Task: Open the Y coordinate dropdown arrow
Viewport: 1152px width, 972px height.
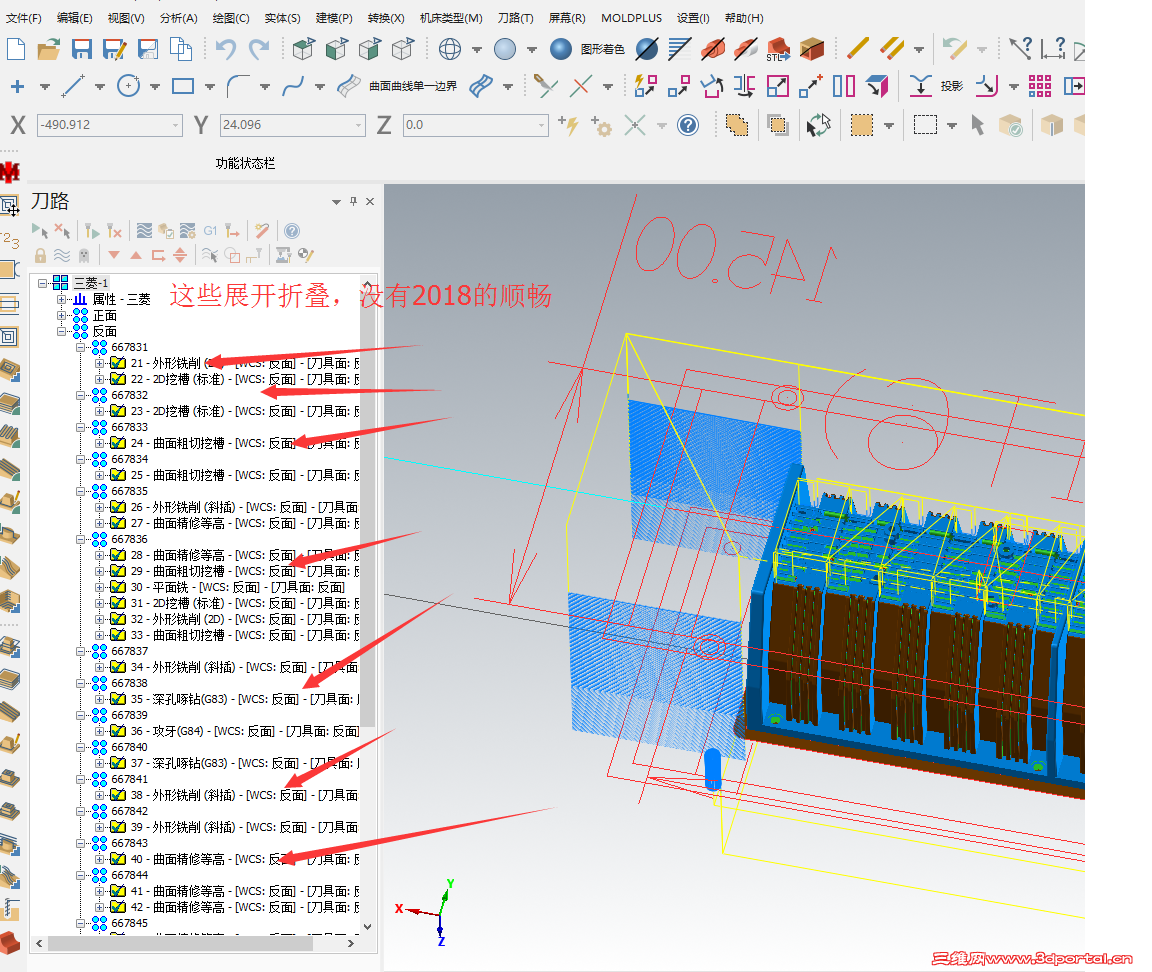Action: 359,126
